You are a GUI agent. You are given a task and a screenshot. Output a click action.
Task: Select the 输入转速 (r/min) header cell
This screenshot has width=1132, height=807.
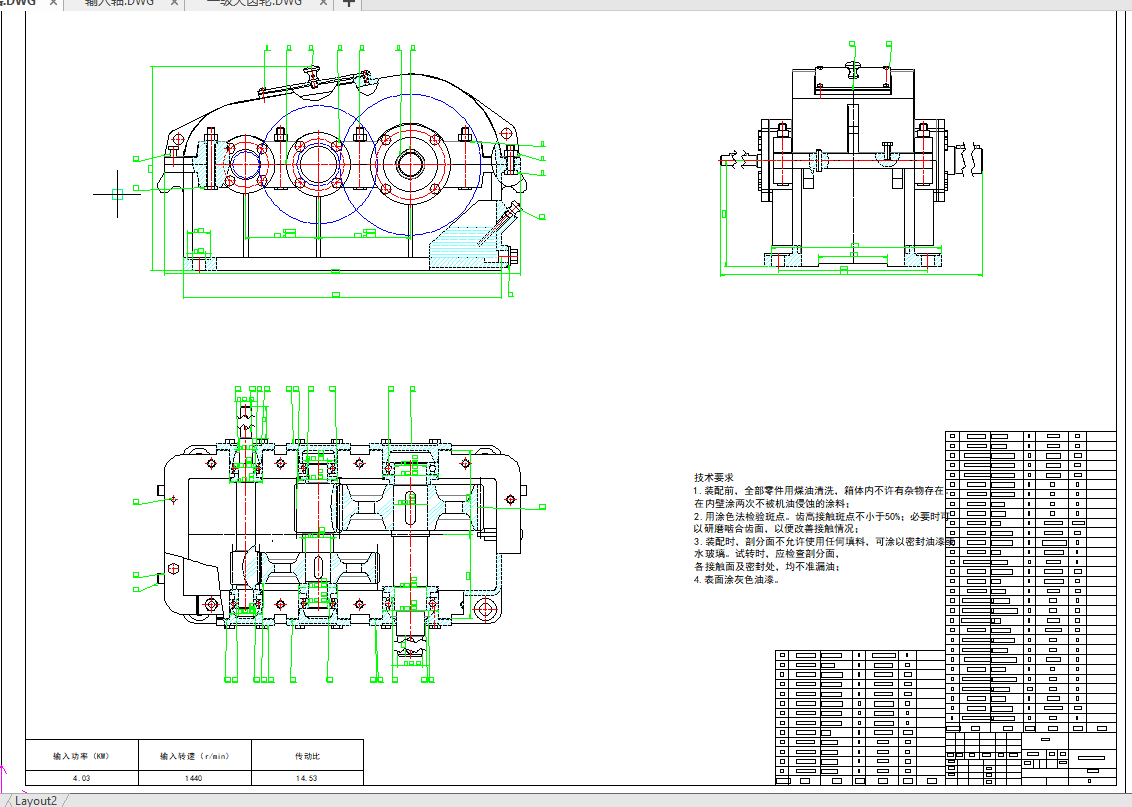(x=194, y=756)
